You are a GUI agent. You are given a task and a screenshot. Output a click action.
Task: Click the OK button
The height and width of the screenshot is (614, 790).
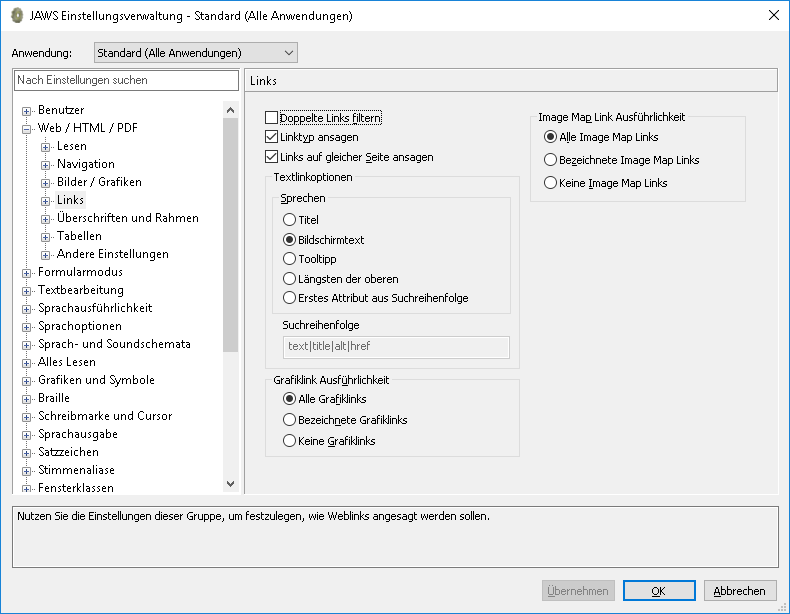tap(659, 591)
